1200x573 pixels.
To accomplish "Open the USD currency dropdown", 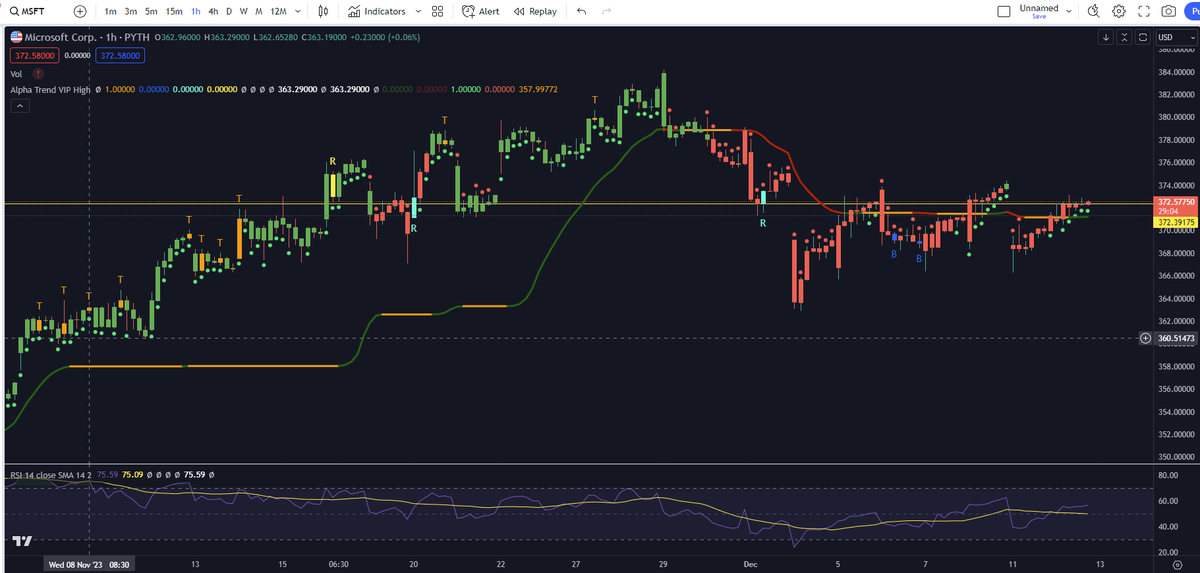I will point(1176,37).
